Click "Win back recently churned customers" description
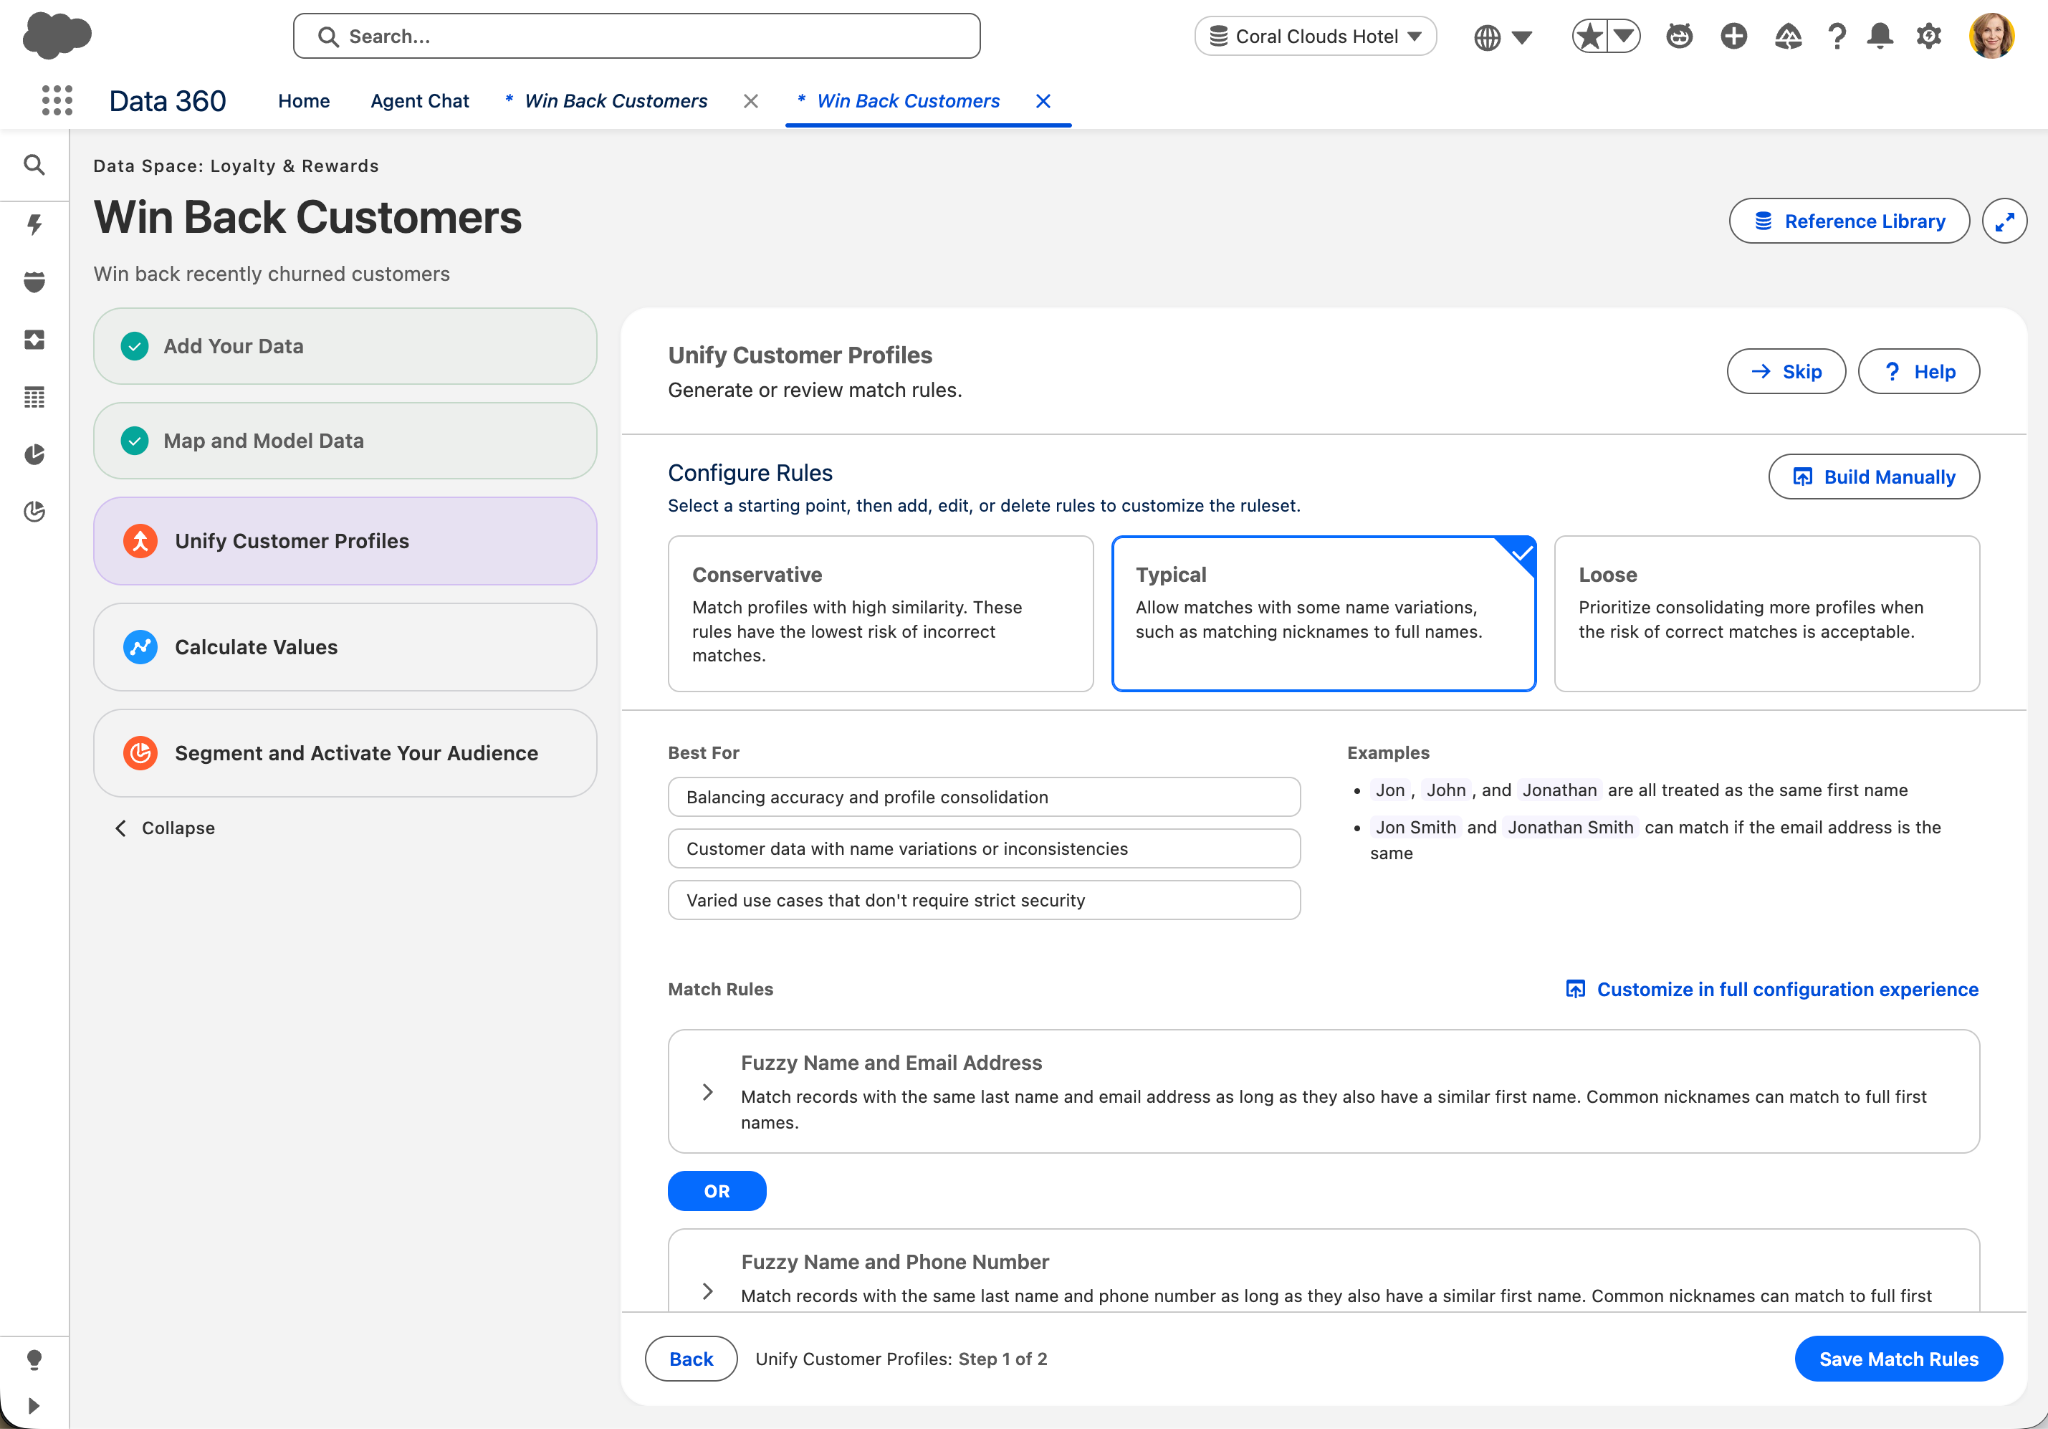2048x1429 pixels. click(x=272, y=274)
